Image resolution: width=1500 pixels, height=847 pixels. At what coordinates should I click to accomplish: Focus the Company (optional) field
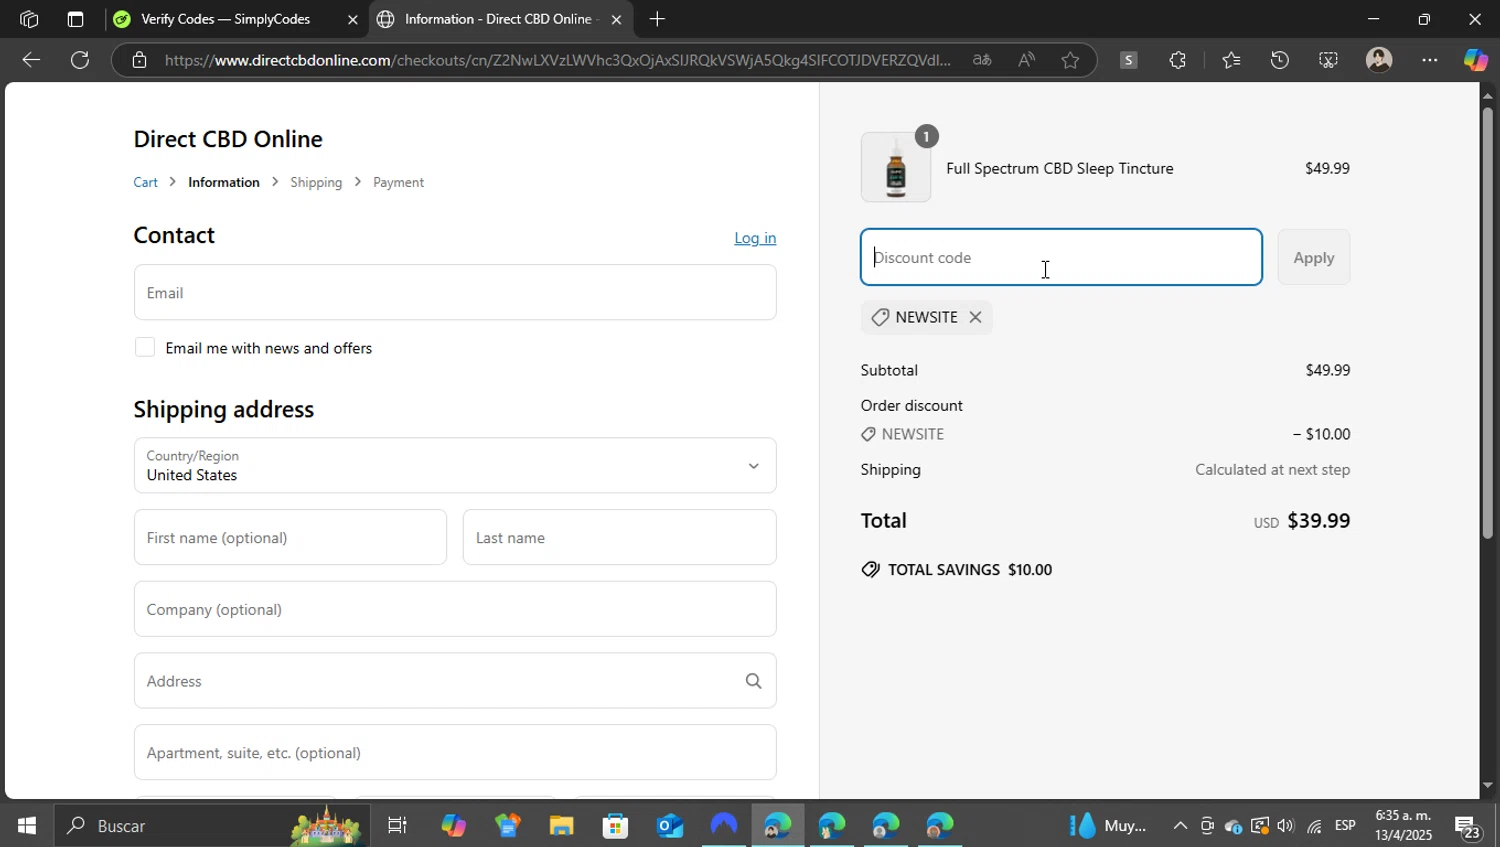tap(455, 609)
